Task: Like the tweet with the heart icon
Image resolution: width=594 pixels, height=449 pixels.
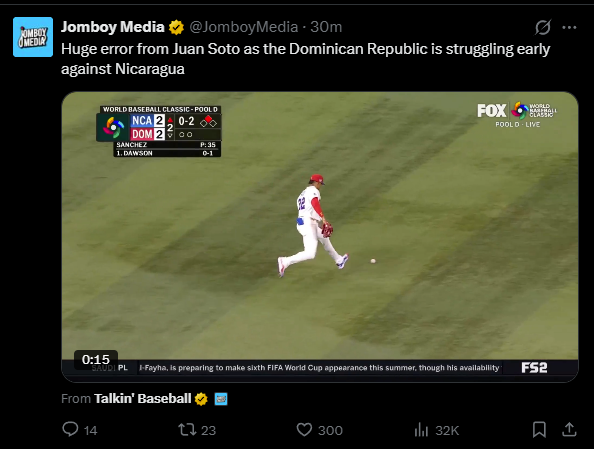Action: click(x=304, y=430)
